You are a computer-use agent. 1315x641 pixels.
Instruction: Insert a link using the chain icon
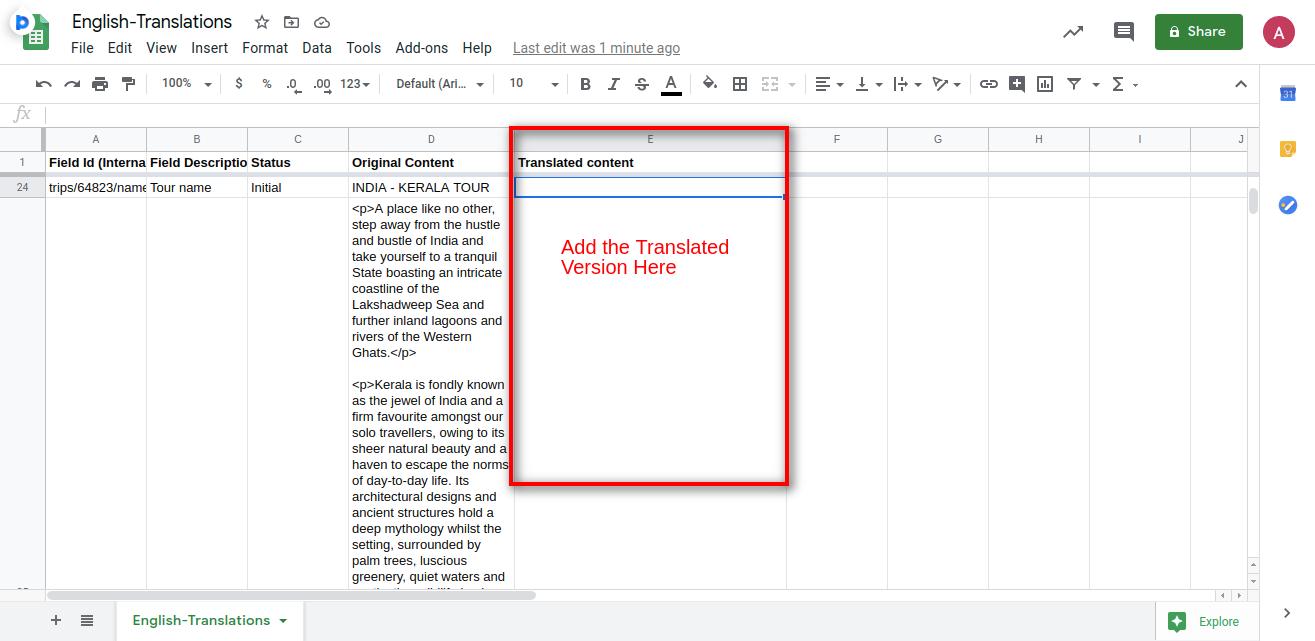(x=988, y=84)
